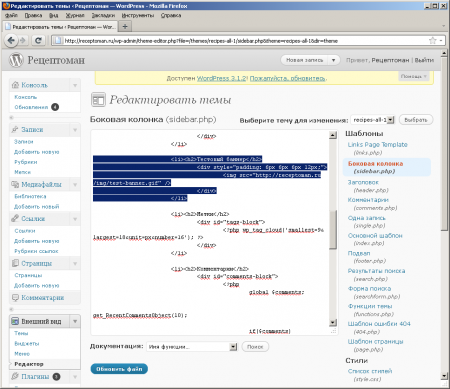Image resolution: width=450 pixels, height=389 pixels.
Task: Click the updates count badge 4
Action: 55,107
